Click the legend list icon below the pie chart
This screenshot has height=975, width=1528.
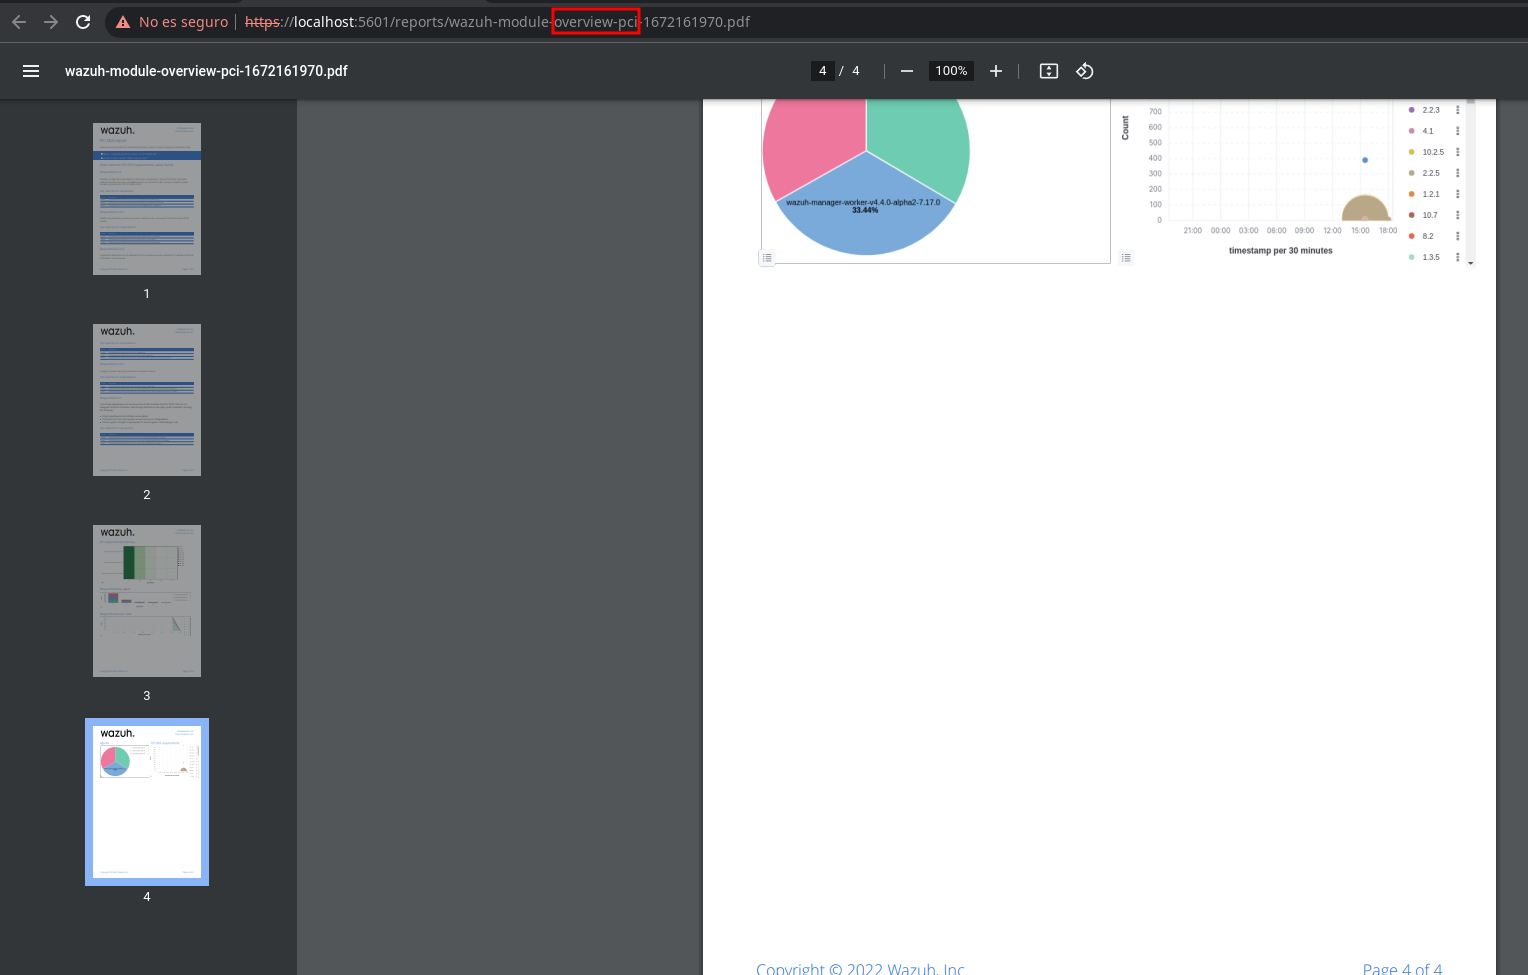coord(767,257)
